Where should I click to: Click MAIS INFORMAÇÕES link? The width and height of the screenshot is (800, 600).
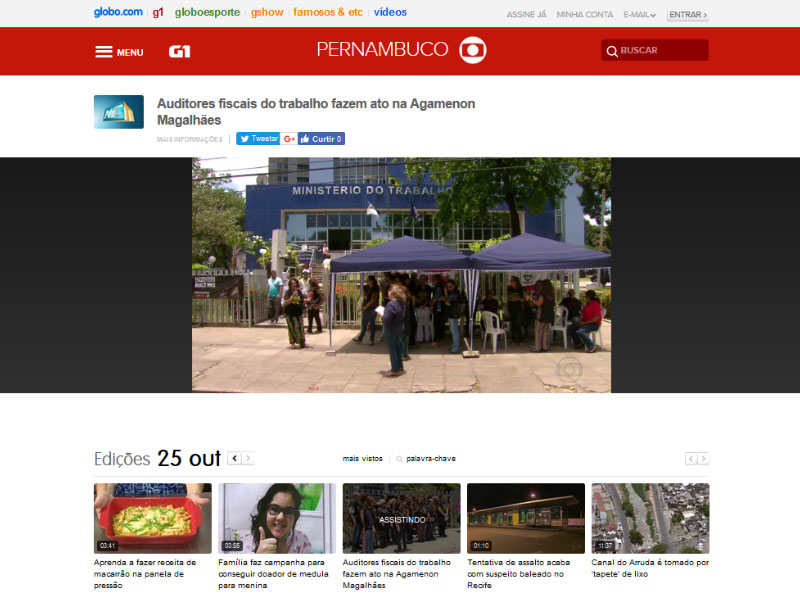coord(189,139)
